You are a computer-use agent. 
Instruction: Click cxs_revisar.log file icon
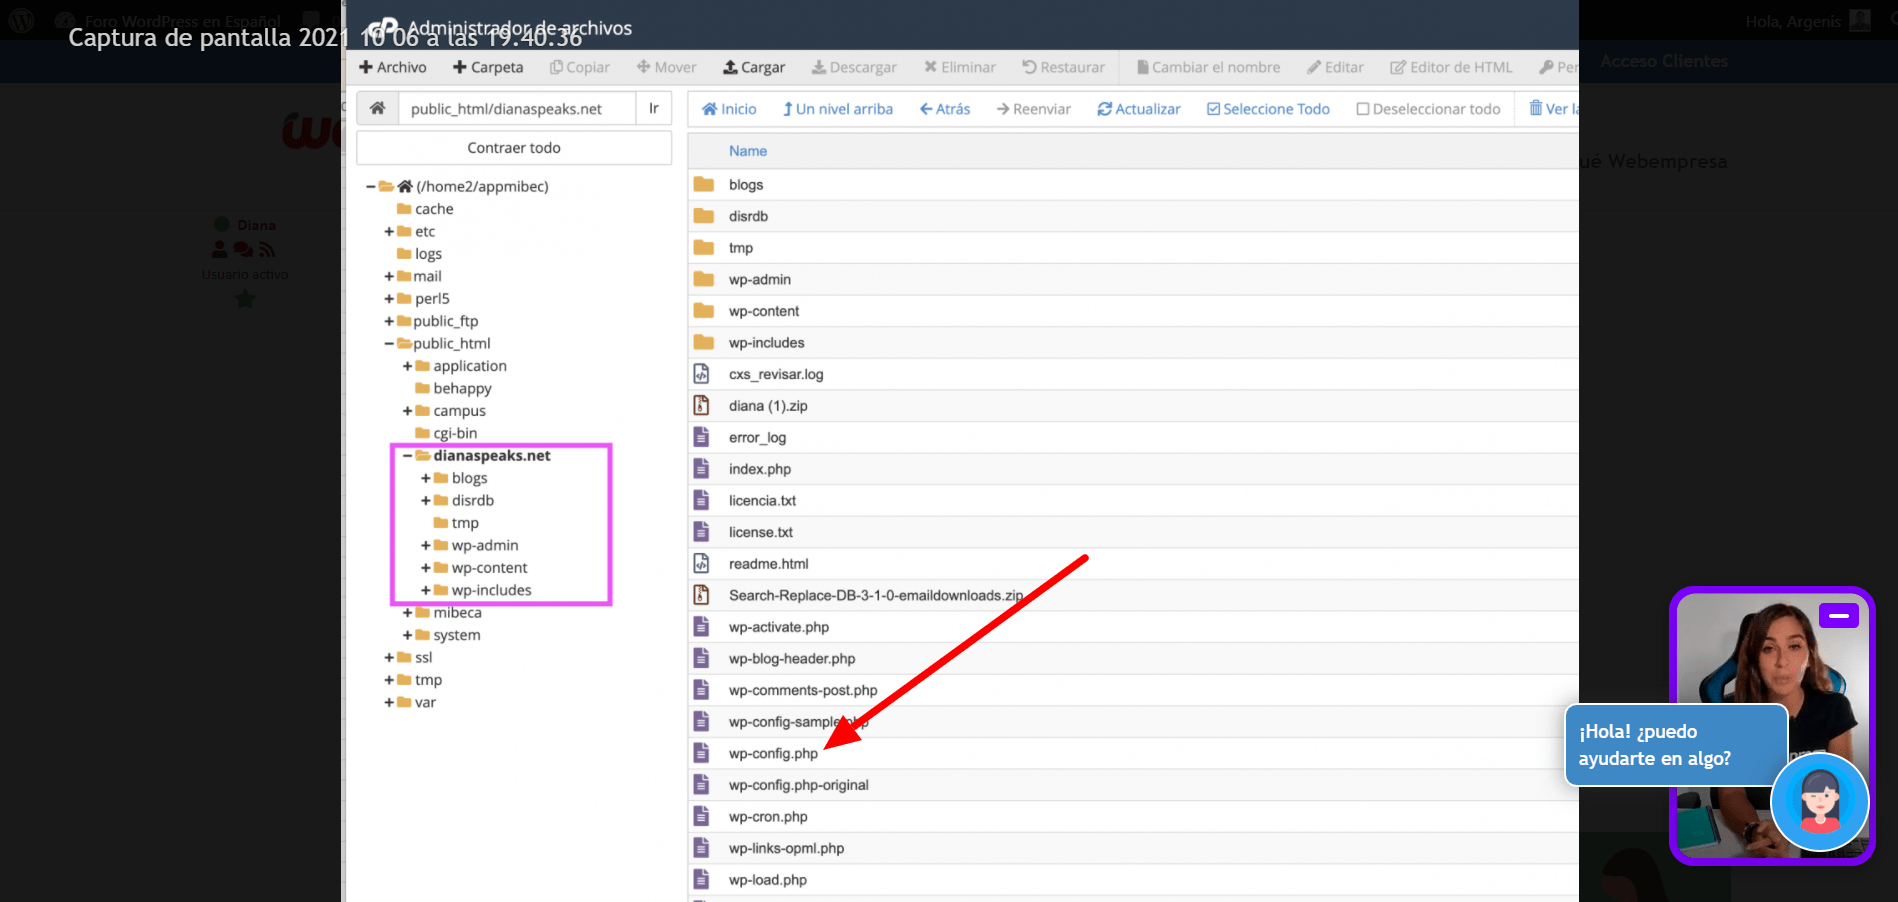(702, 374)
